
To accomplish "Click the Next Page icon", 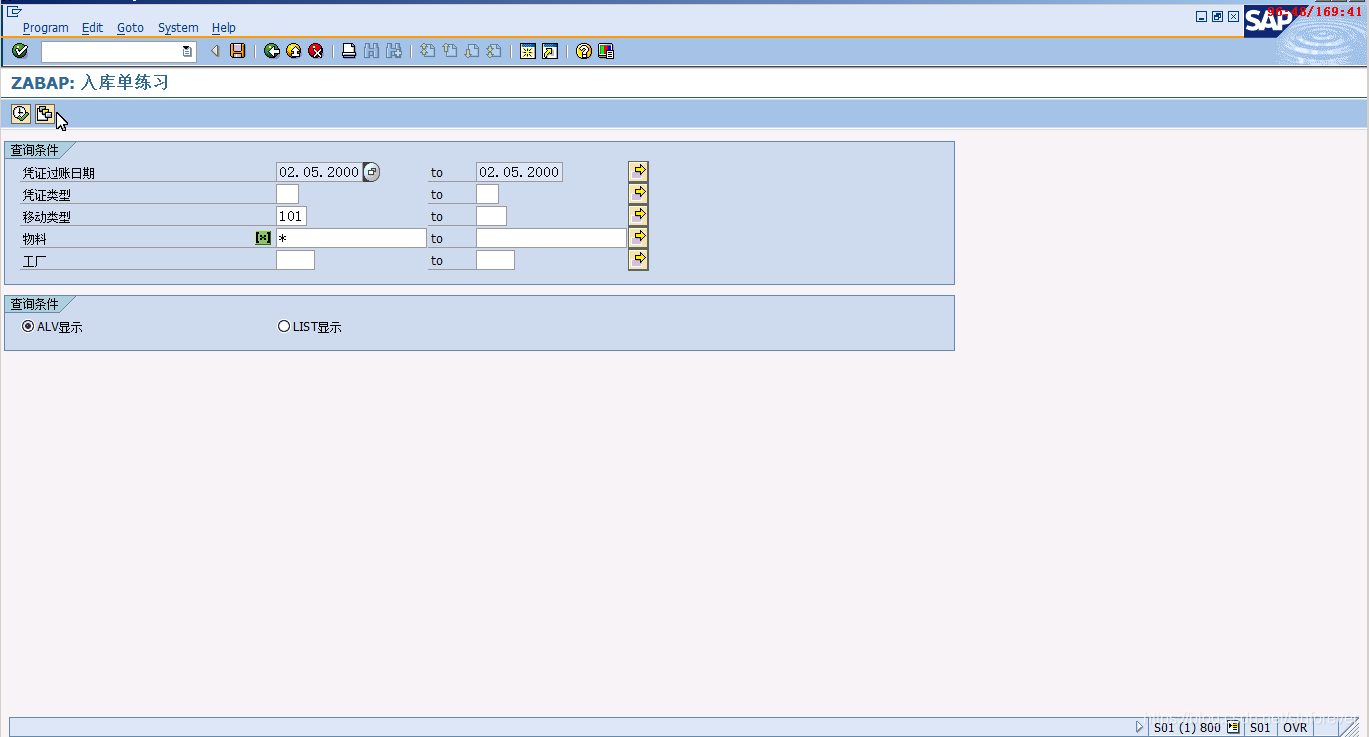I will pyautogui.click(x=472, y=51).
